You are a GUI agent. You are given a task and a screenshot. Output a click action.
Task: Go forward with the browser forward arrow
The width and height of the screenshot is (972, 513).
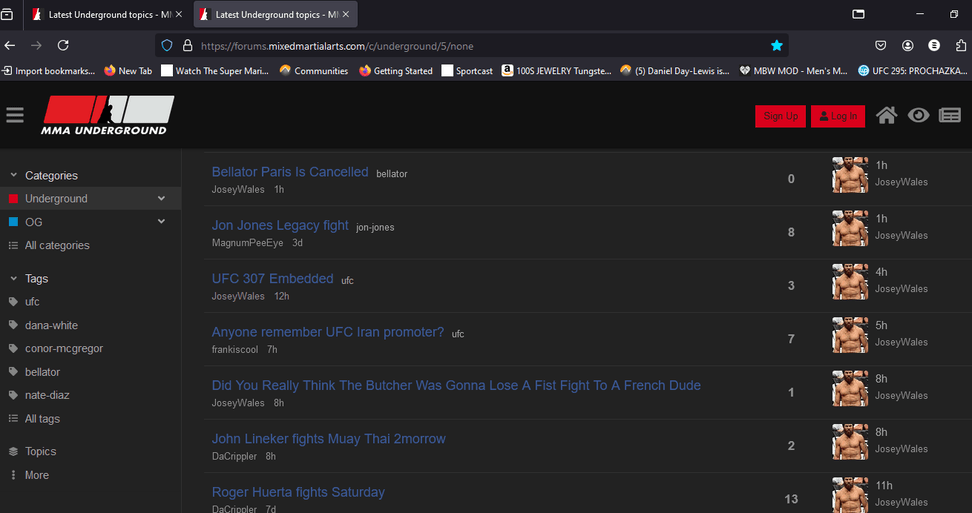click(x=36, y=45)
